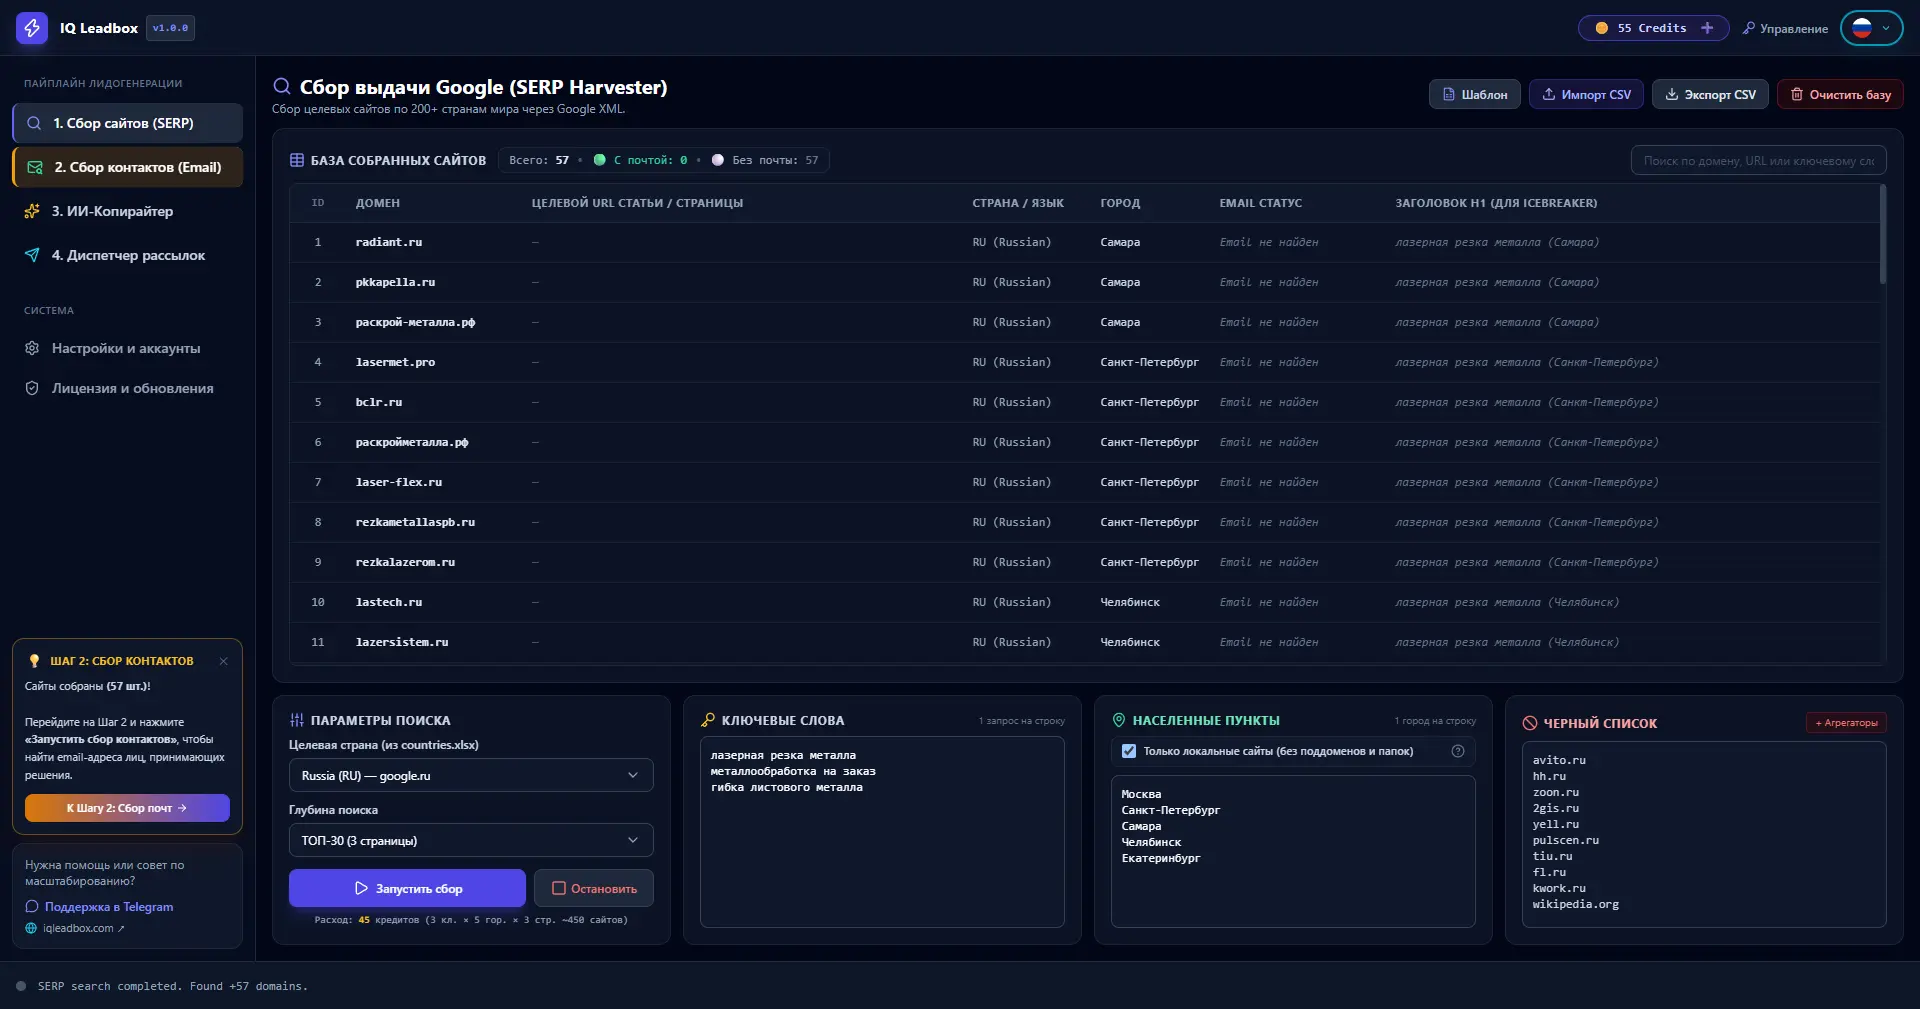Click the v1.0.0 version badge
This screenshot has width=1920, height=1009.
170,28
